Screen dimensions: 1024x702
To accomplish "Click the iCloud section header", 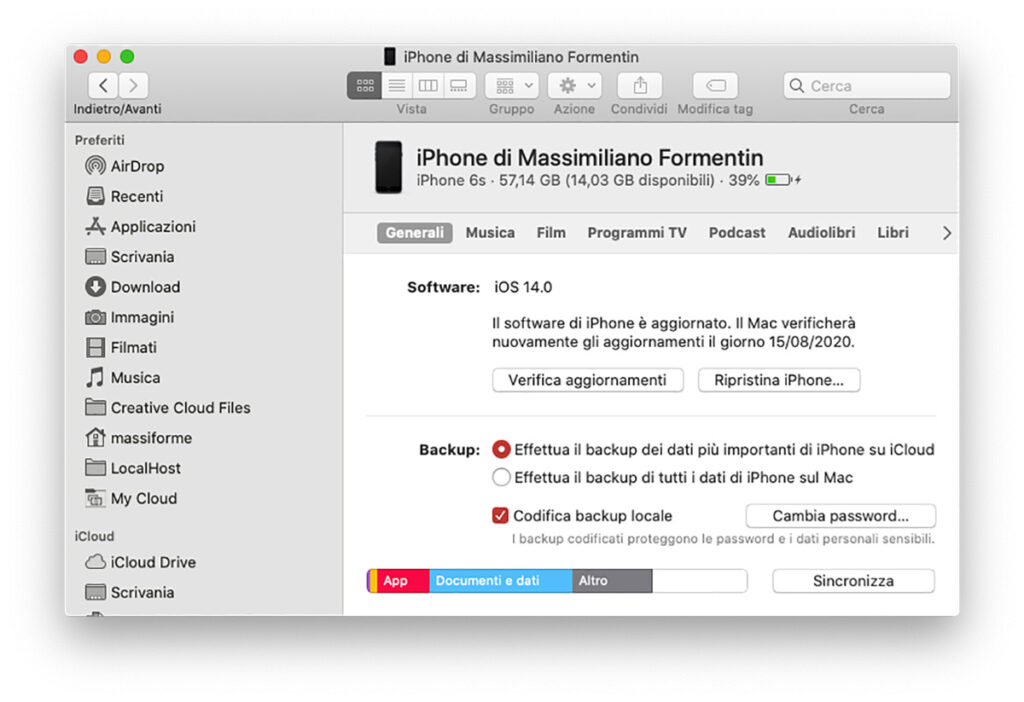I will click(94, 535).
